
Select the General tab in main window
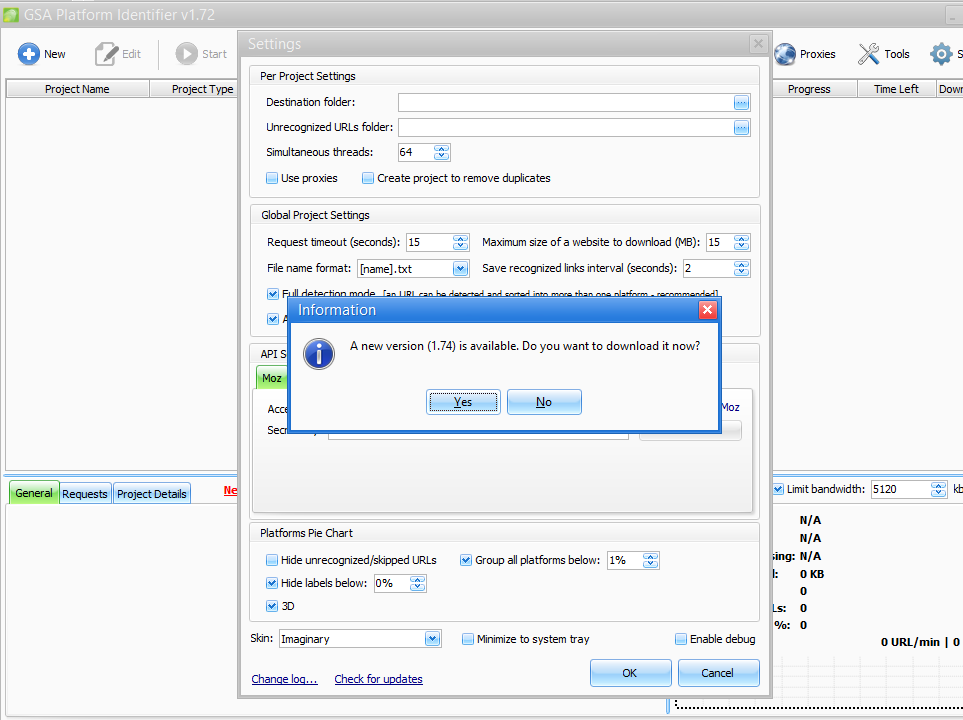[x=34, y=493]
